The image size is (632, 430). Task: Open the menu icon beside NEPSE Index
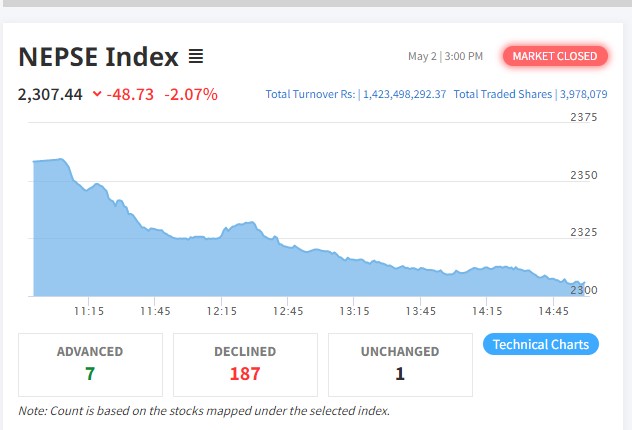tap(196, 57)
